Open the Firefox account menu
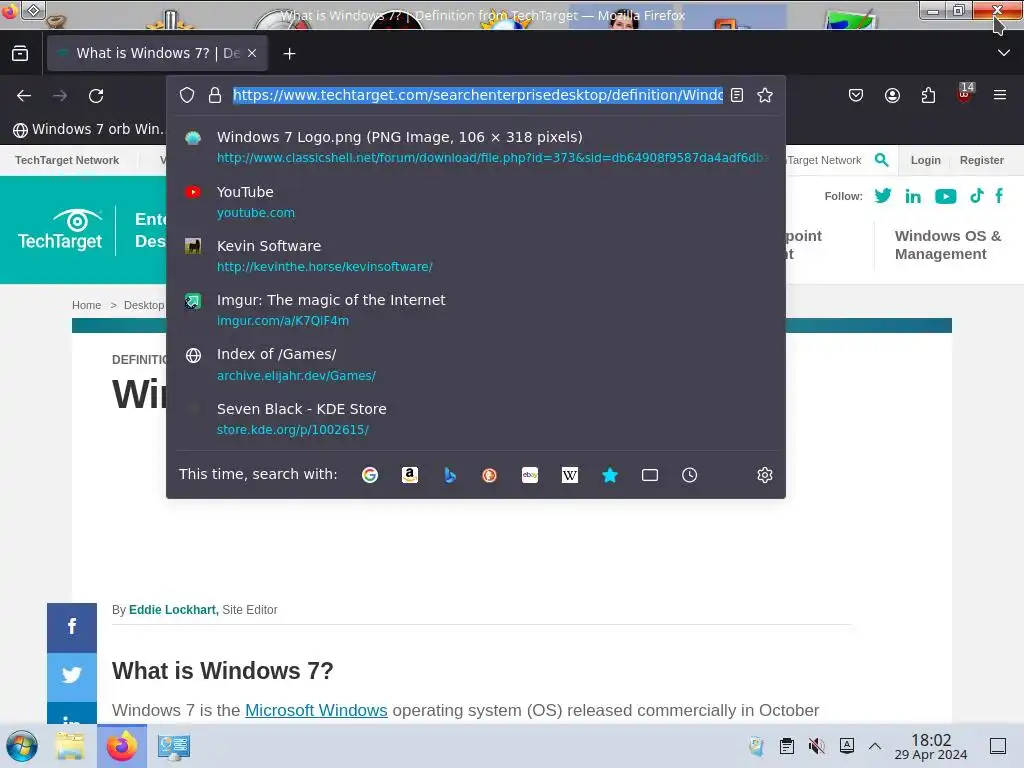 (x=892, y=96)
